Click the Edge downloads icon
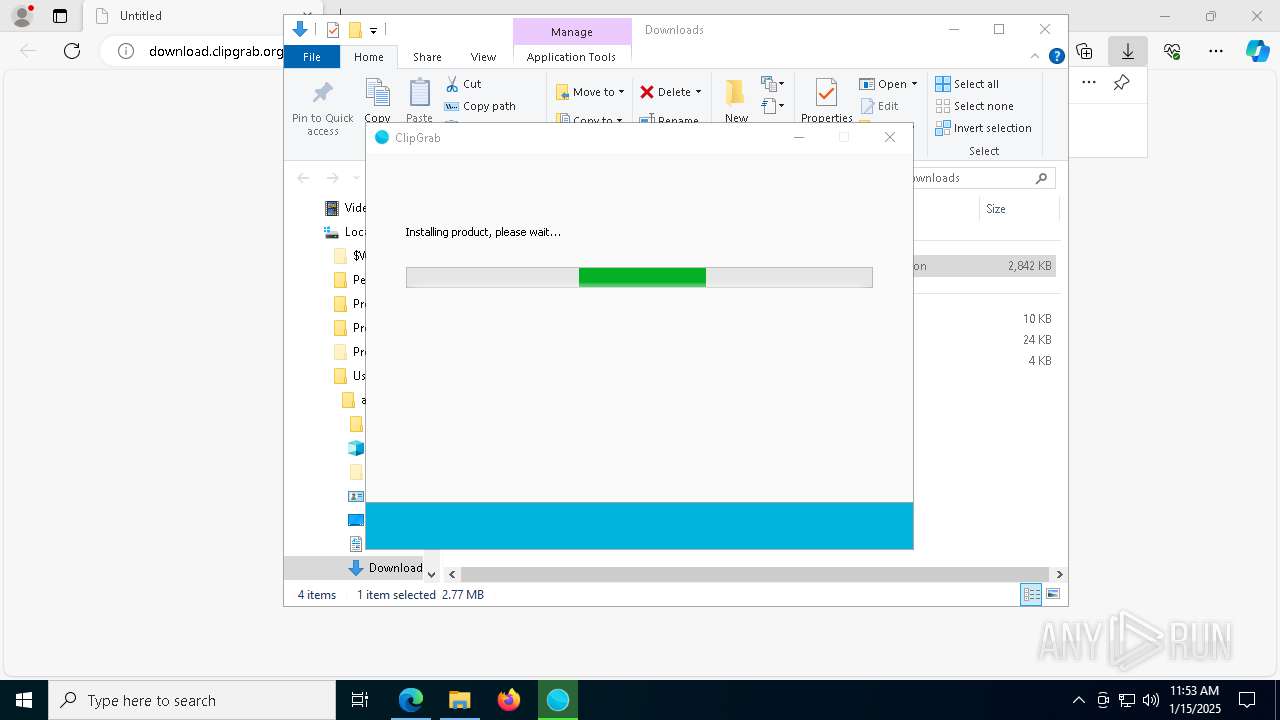Screen dimensions: 1280x720 tap(1128, 51)
